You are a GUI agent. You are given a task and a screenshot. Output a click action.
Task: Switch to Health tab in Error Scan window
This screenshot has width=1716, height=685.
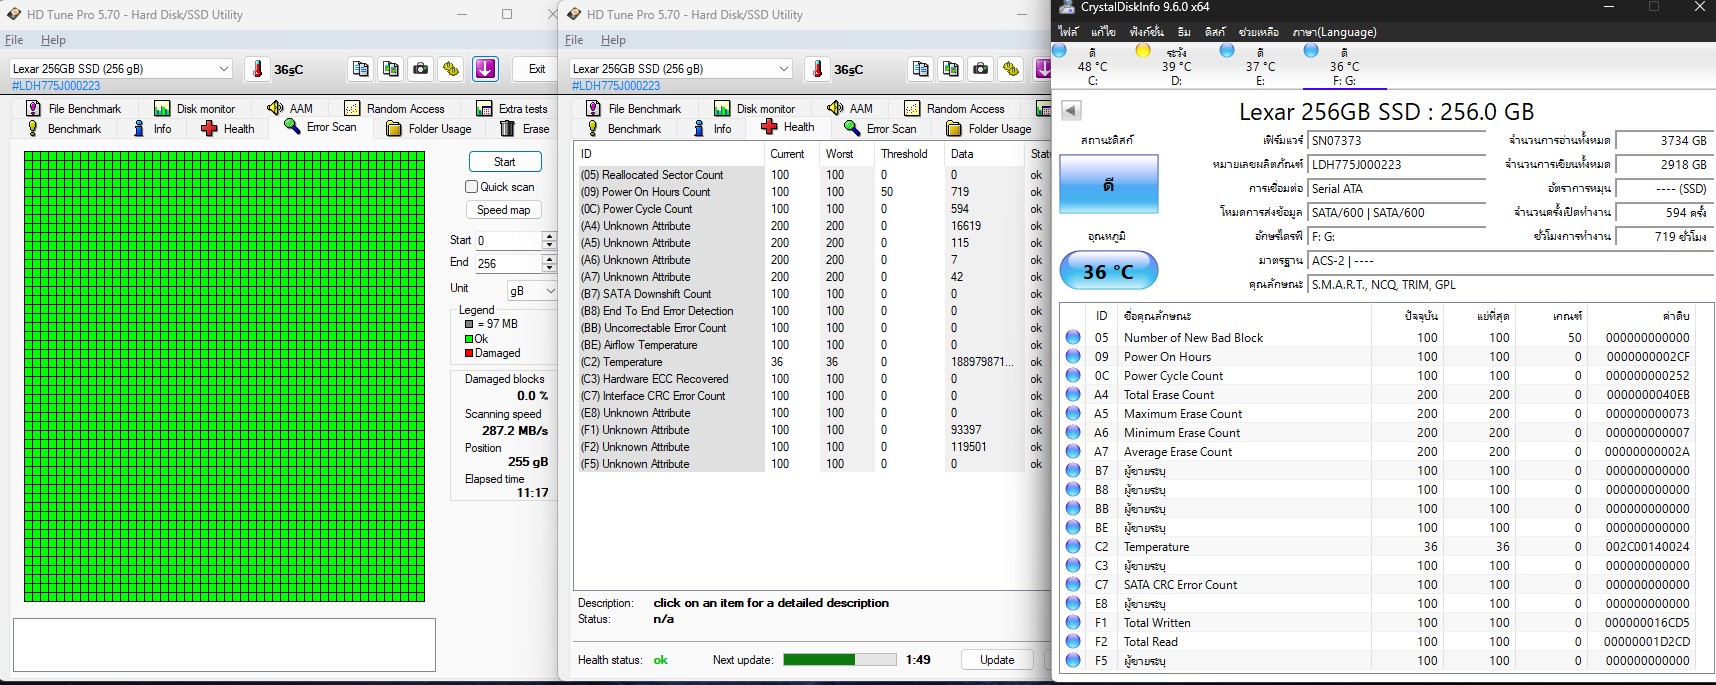click(x=228, y=129)
